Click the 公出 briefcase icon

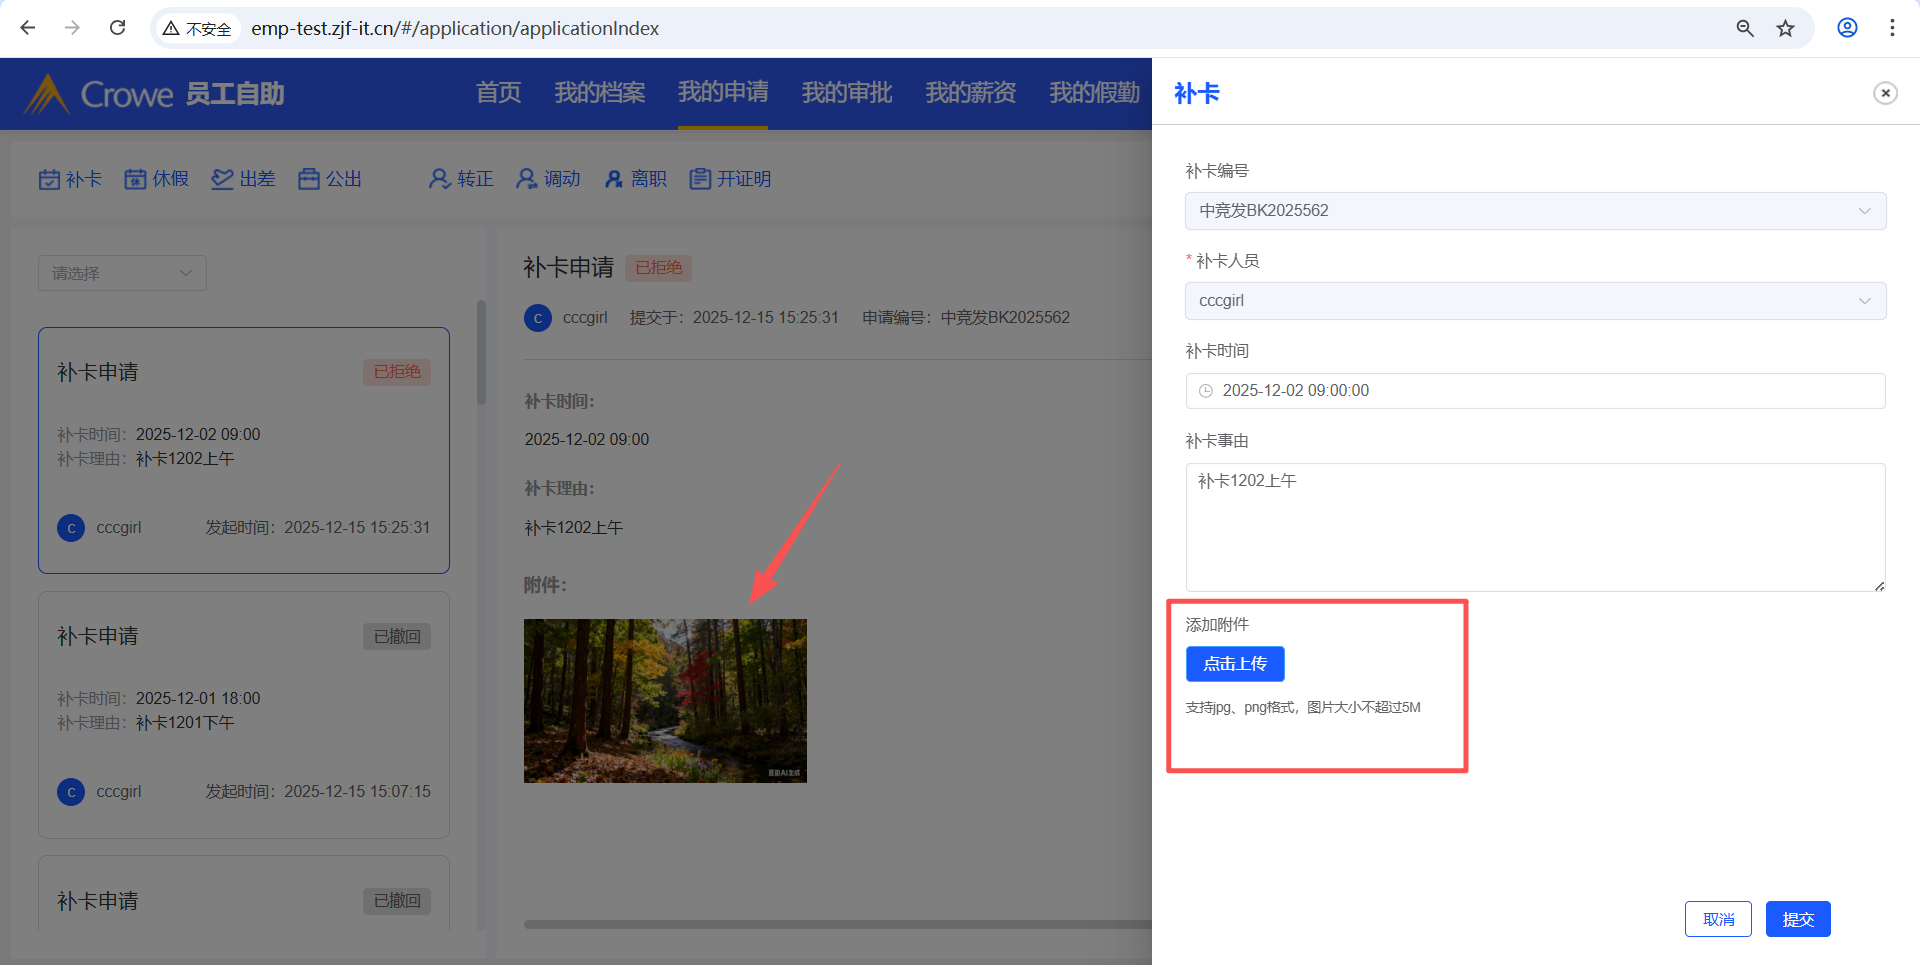(309, 179)
